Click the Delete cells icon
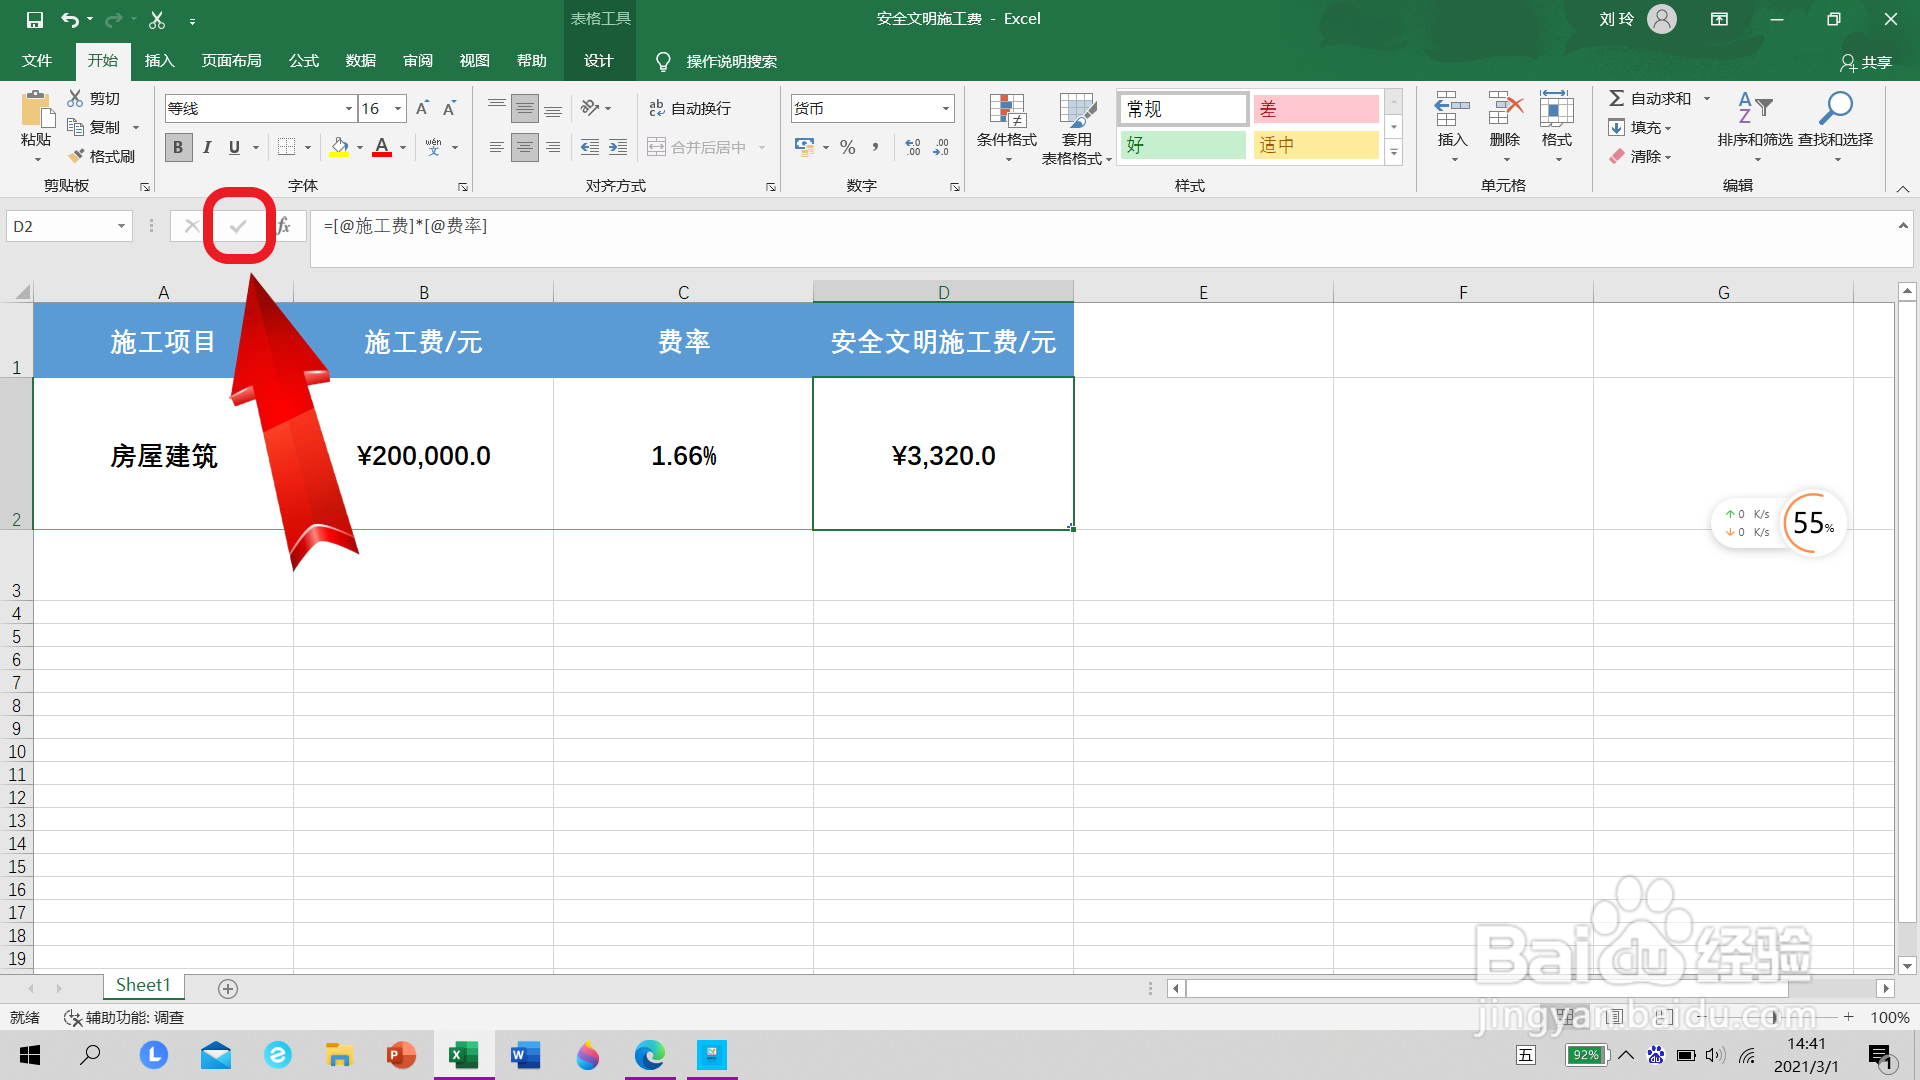Screen dimensions: 1920x1080 click(x=1505, y=108)
